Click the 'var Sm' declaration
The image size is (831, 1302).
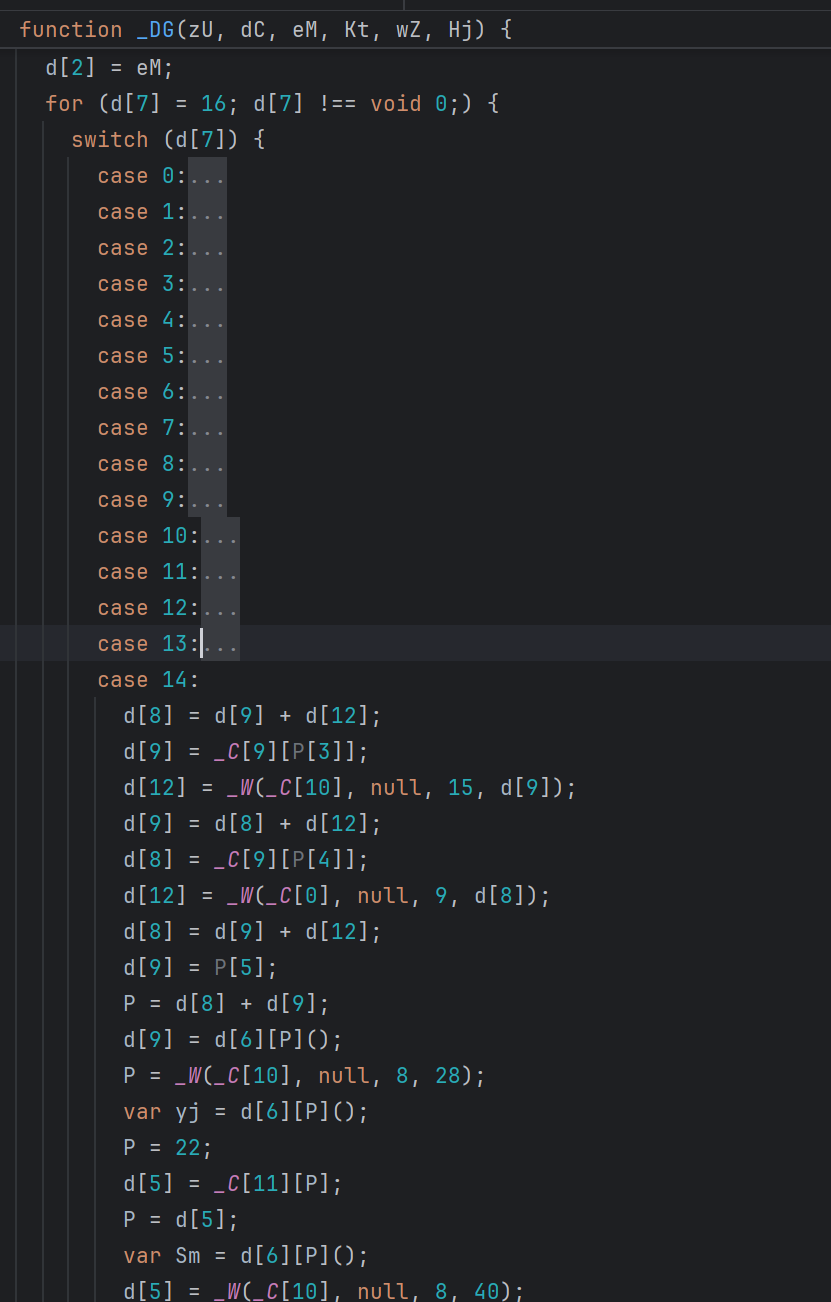tap(246, 1256)
